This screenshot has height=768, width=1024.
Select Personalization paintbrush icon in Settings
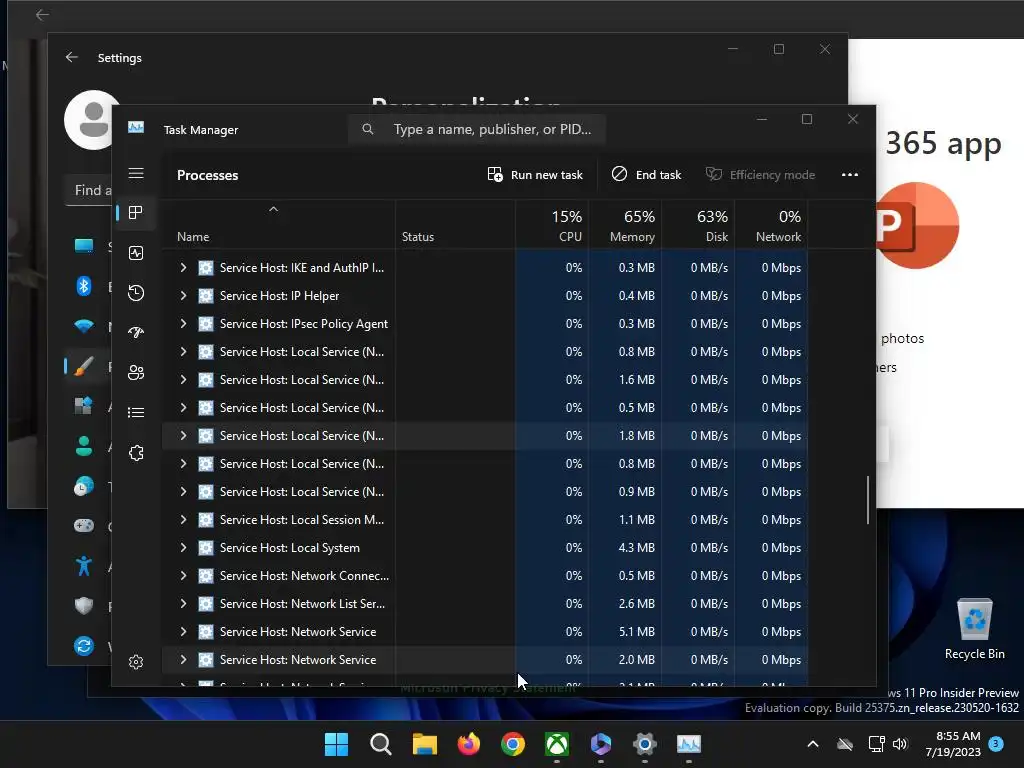pos(84,366)
